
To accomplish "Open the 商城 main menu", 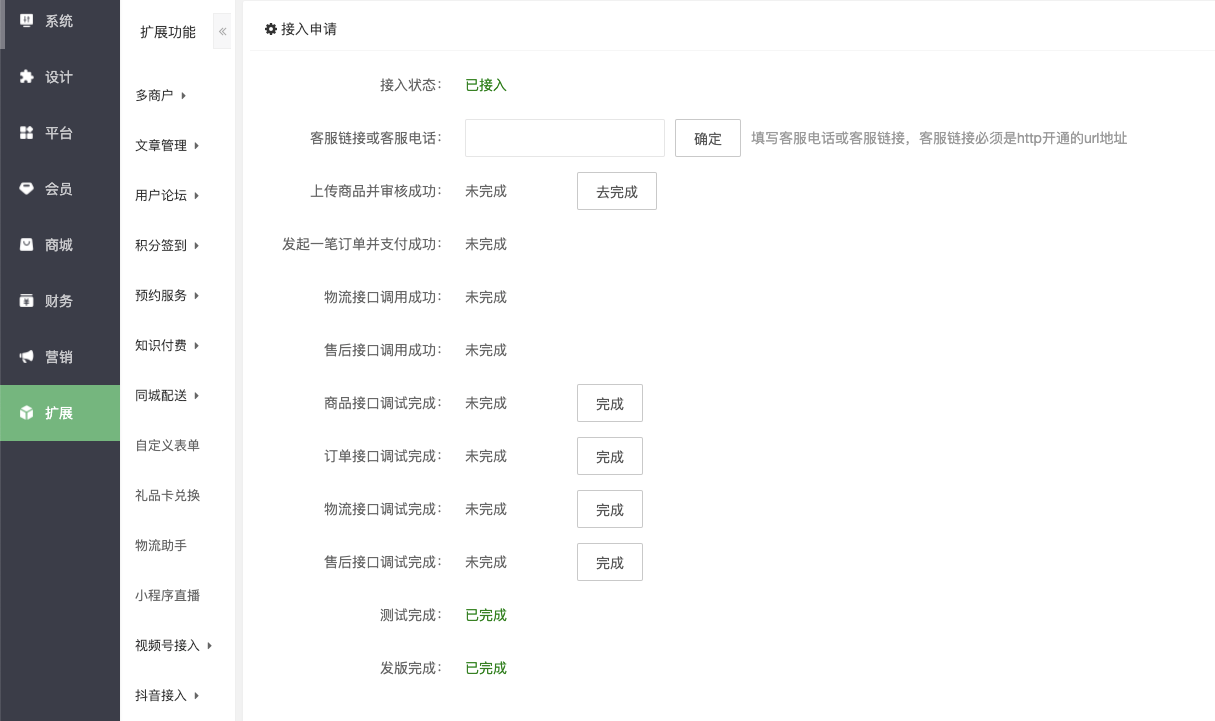I will (60, 245).
